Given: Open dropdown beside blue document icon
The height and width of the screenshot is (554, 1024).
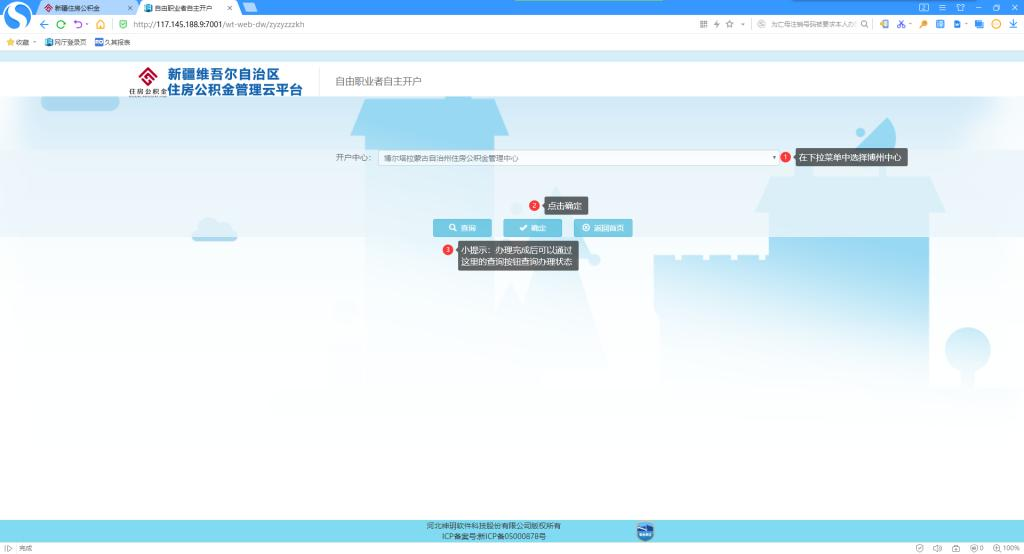Looking at the screenshot, I should point(967,25).
